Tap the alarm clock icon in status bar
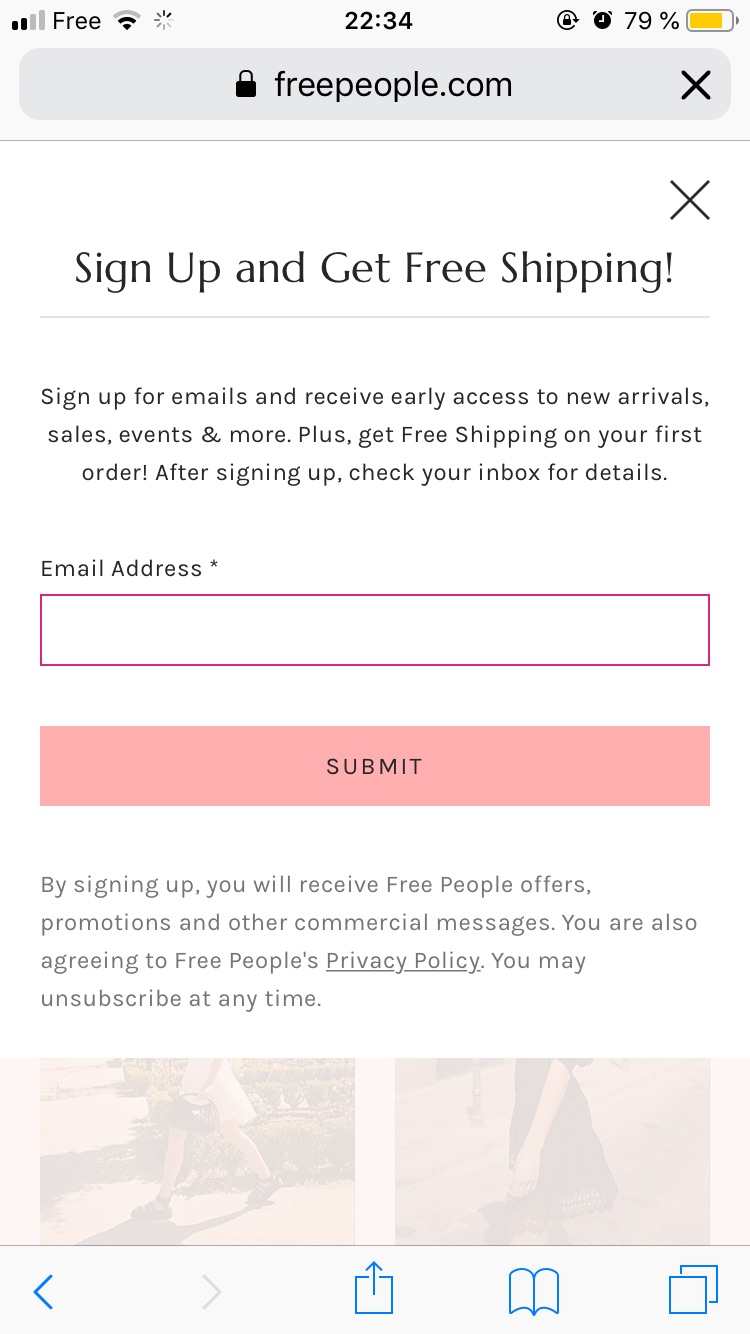The image size is (750, 1334). pos(601,20)
